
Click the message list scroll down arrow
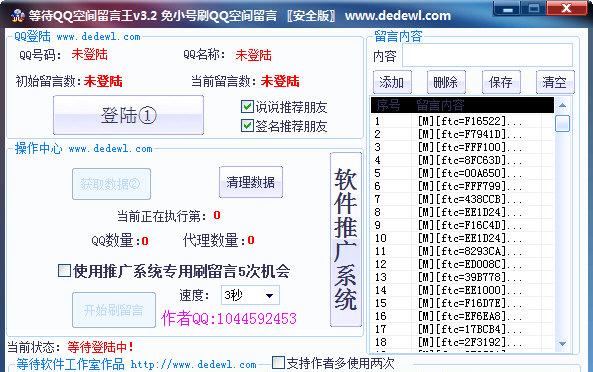pos(562,343)
